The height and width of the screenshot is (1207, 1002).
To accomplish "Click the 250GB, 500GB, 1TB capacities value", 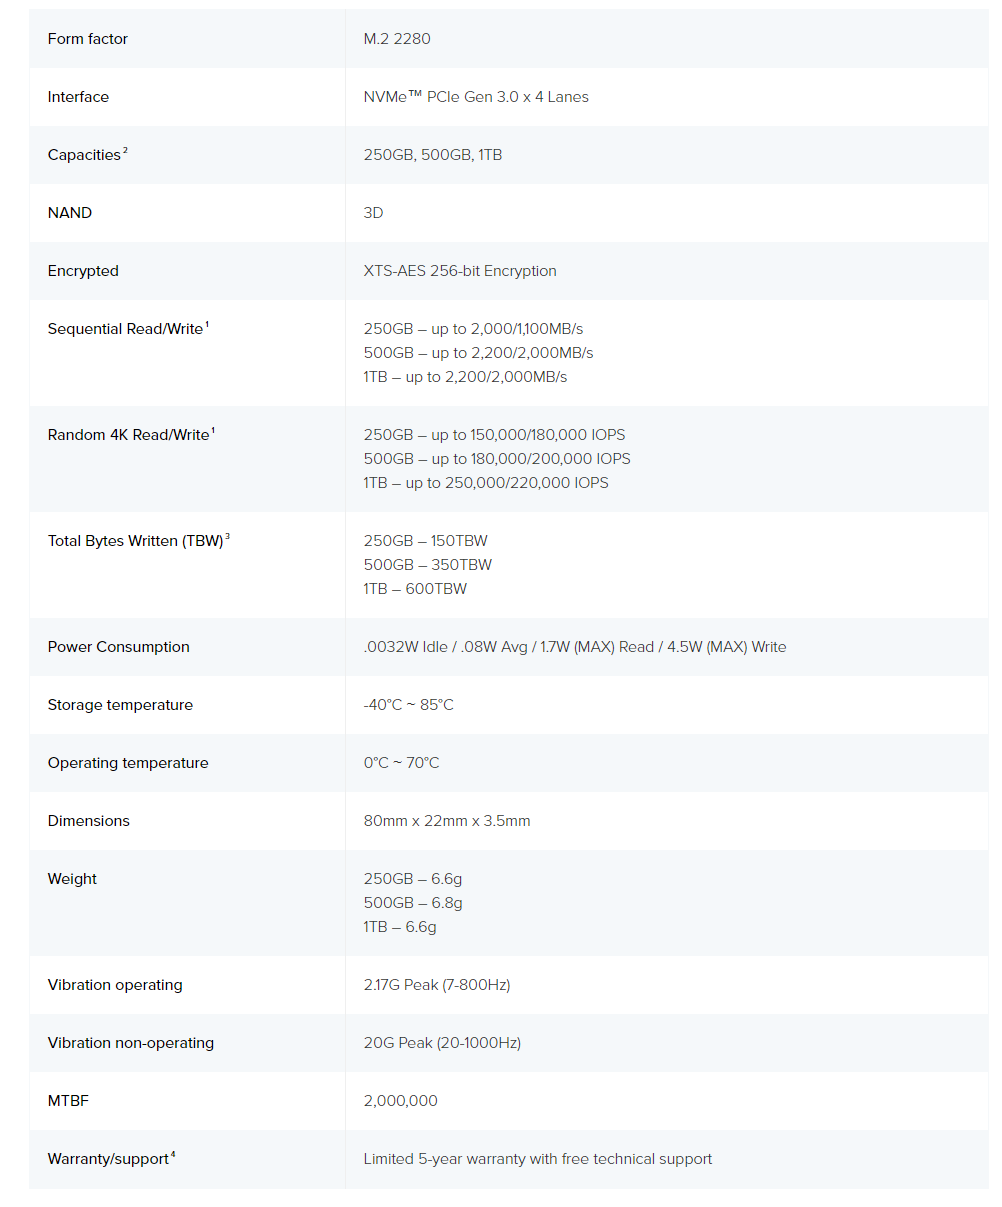I will click(x=433, y=155).
